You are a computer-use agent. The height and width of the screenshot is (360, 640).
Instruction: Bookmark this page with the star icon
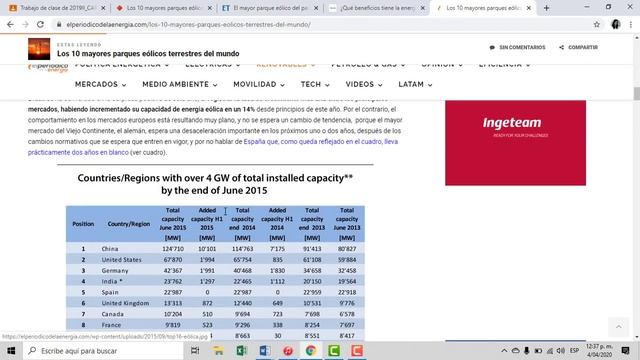pyautogui.click(x=597, y=24)
